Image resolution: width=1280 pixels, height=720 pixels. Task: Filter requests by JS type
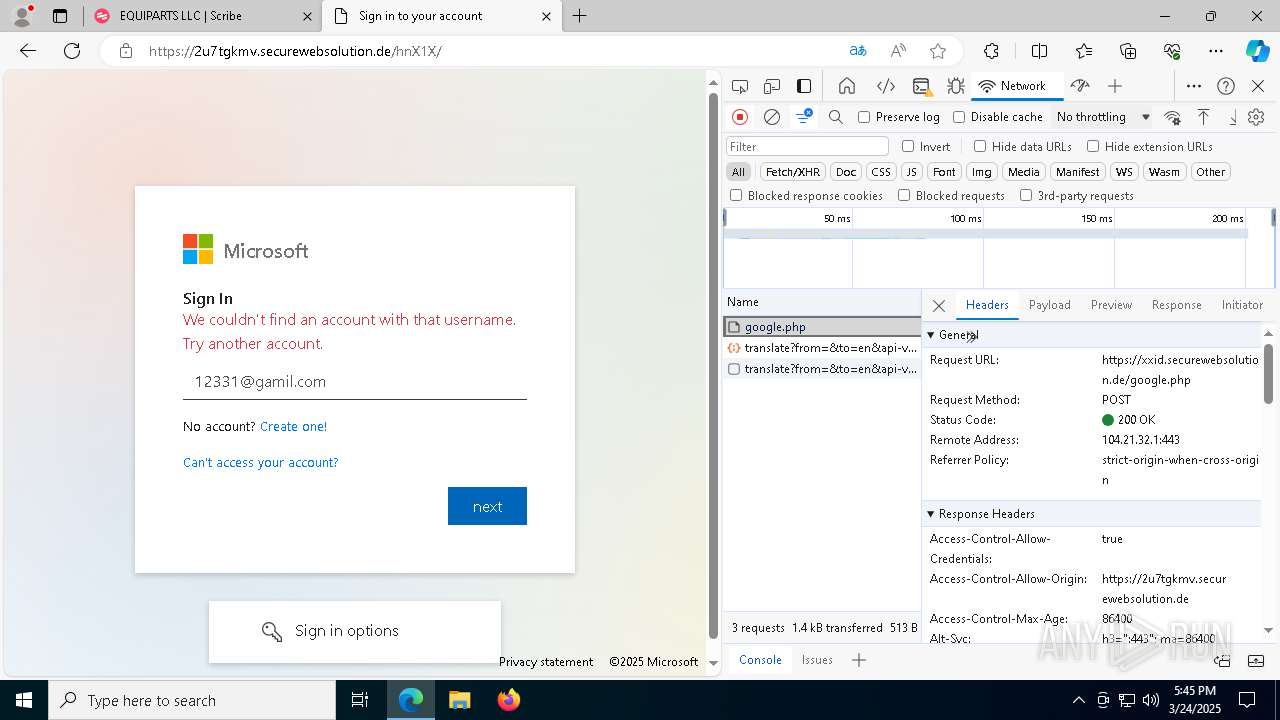(910, 172)
